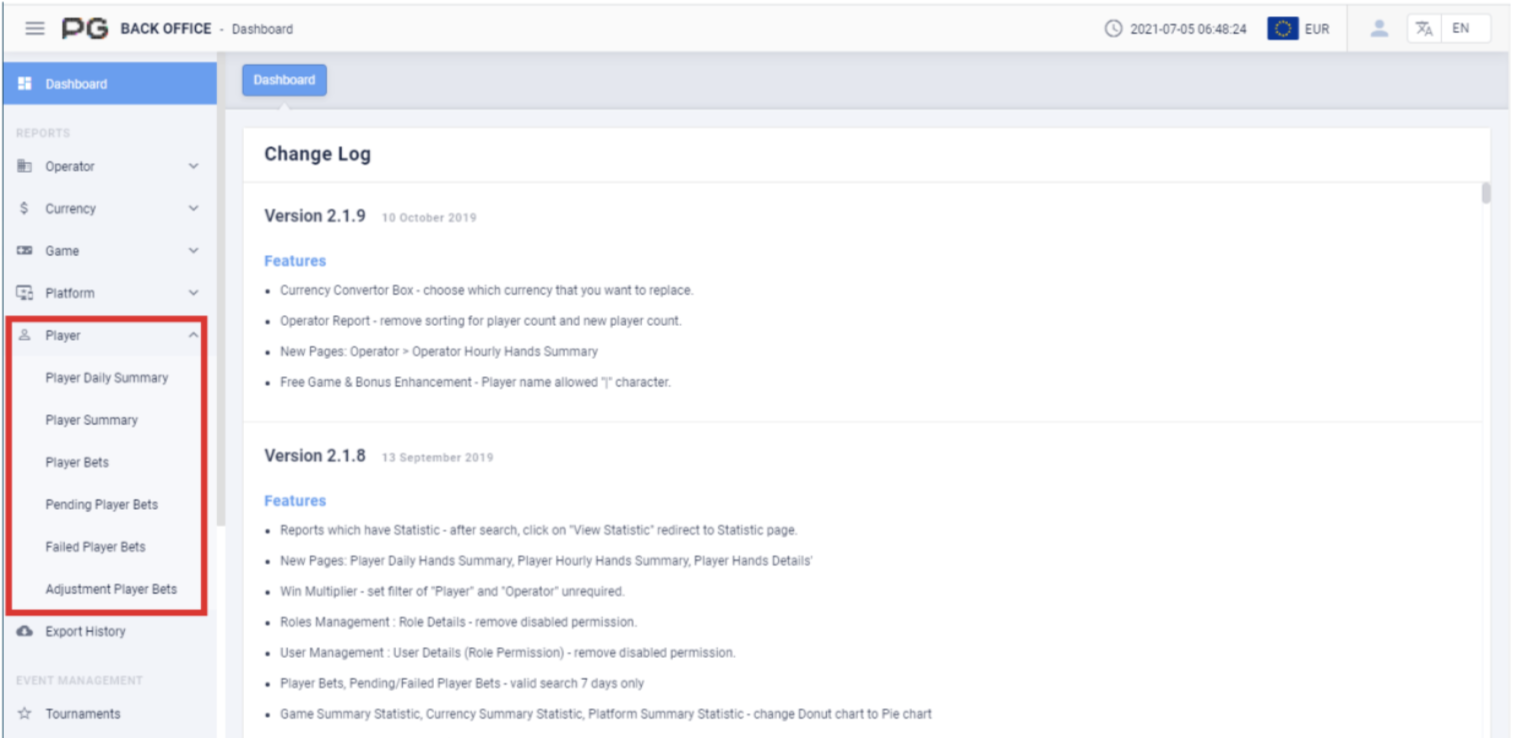1516x738 pixels.
Task: Click the Tournaments star icon
Action: 25,714
